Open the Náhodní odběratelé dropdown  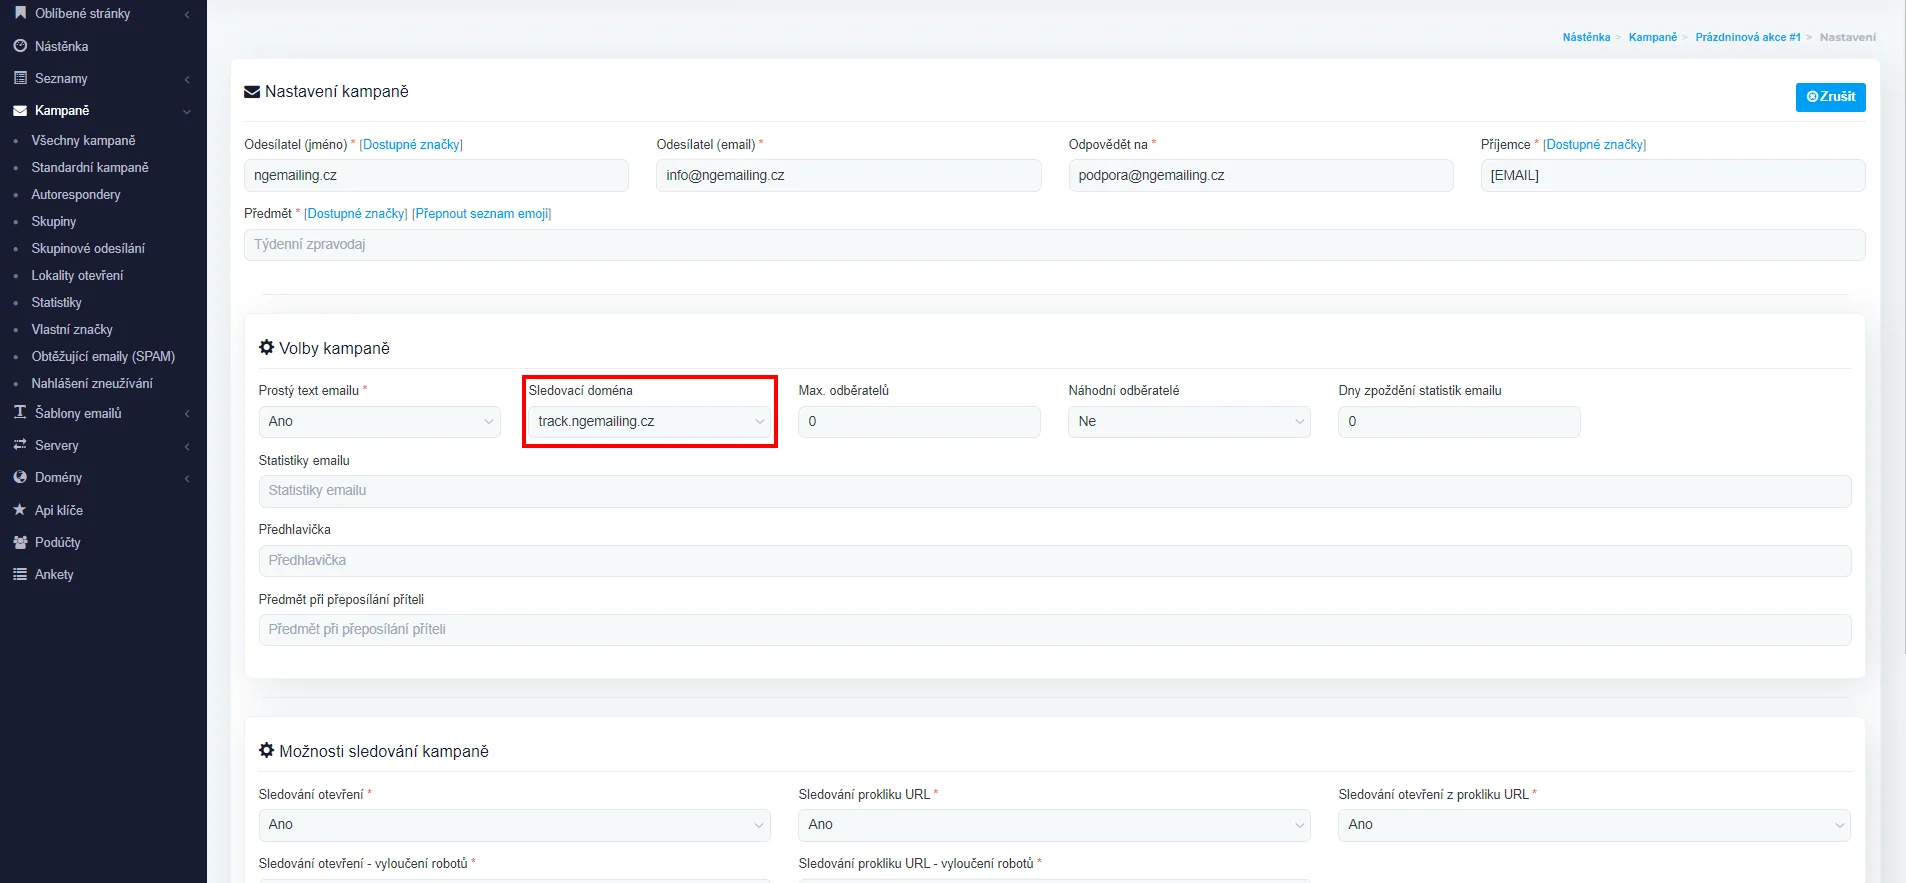tap(1189, 422)
